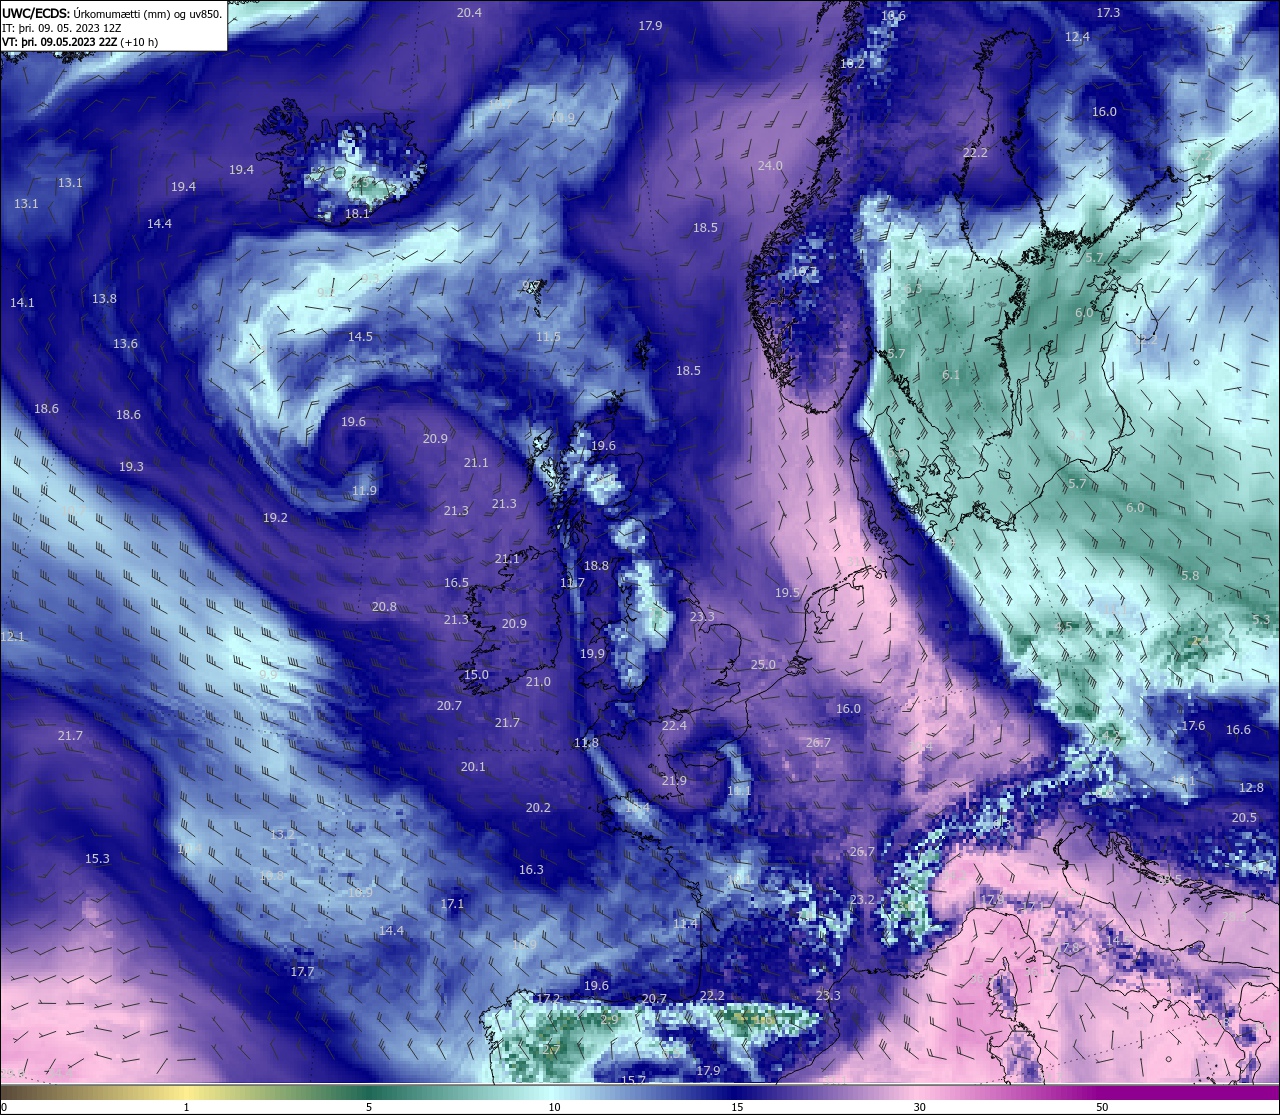Click the 16.5 value northwest of Ireland

[x=456, y=583]
